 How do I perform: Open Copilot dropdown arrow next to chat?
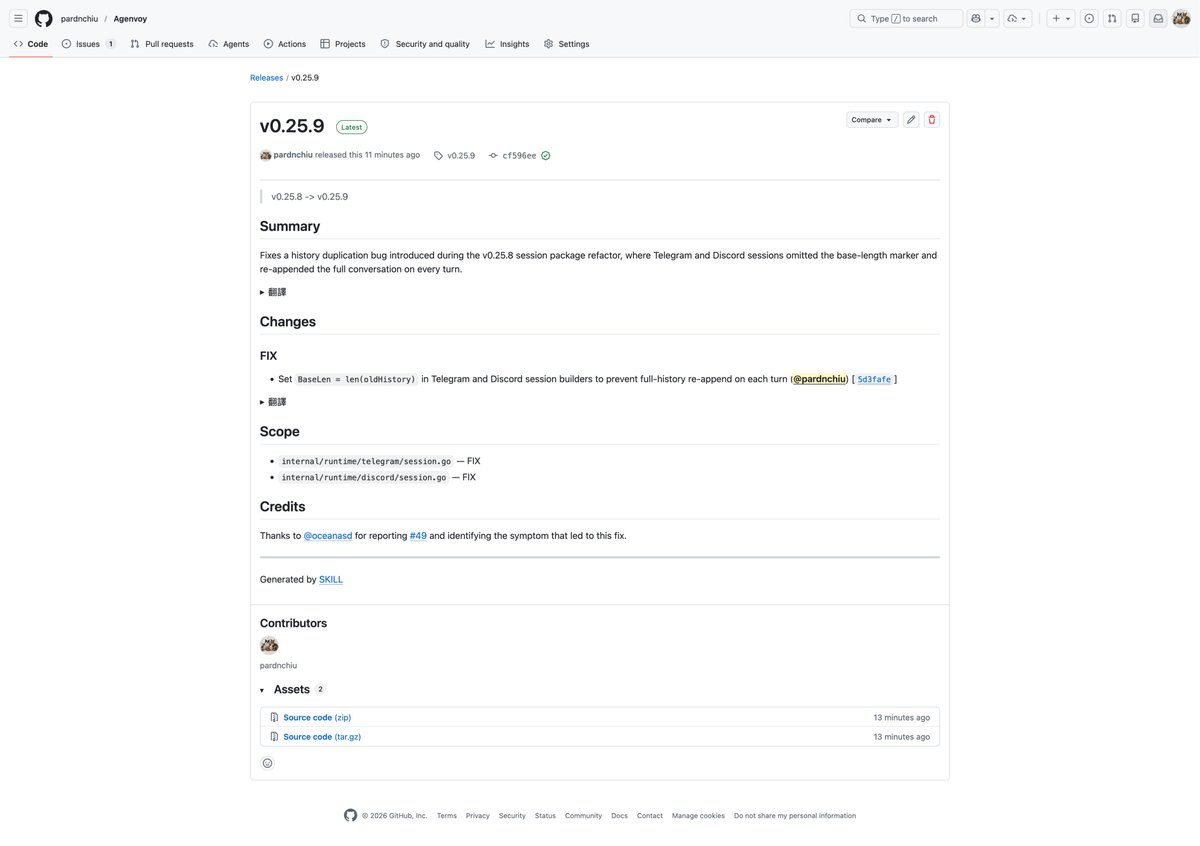[992, 18]
